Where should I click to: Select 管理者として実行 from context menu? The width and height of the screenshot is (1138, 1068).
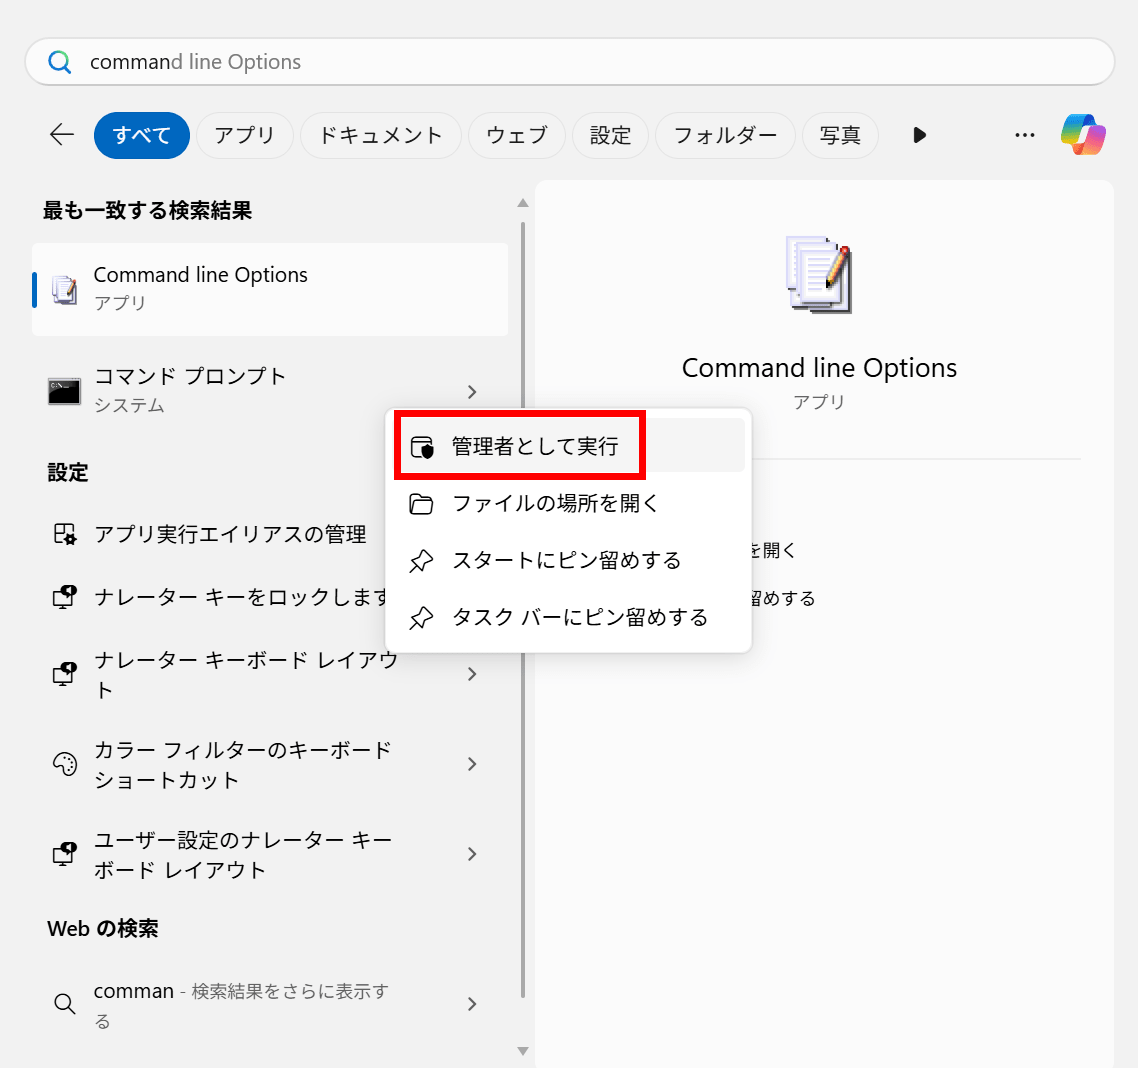click(535, 446)
